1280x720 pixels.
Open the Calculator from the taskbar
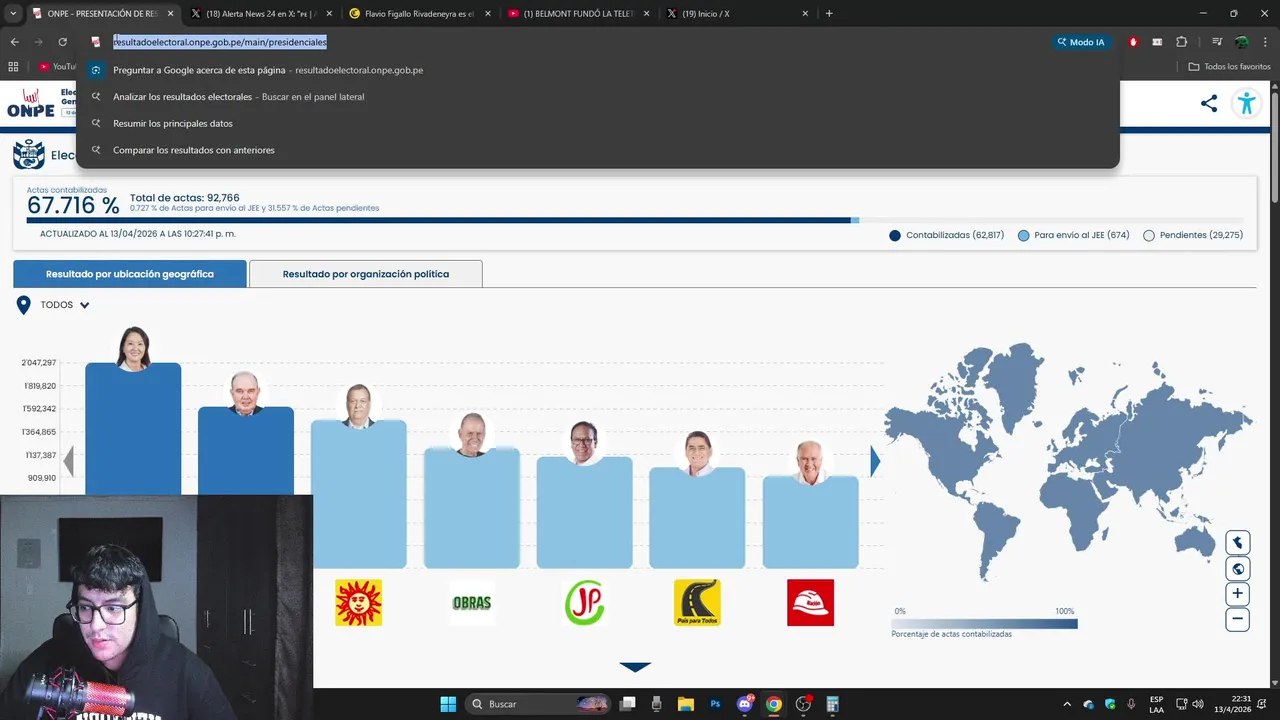coord(832,704)
